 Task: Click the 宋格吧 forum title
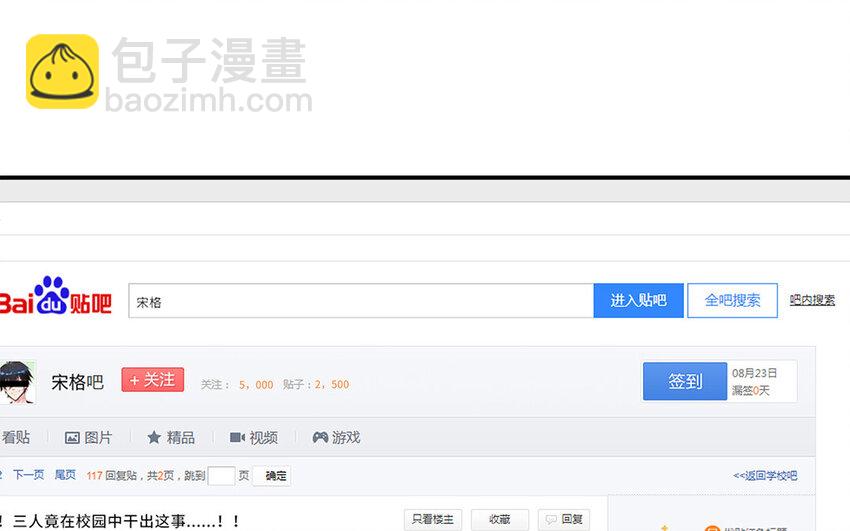click(x=78, y=383)
